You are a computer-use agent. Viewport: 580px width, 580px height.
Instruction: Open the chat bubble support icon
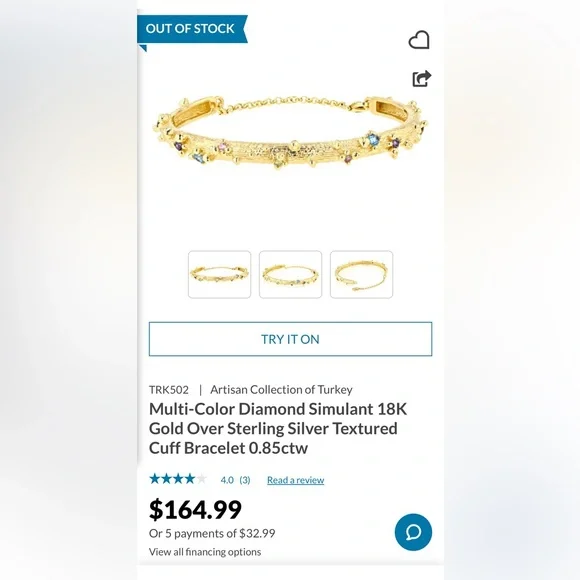coord(413,532)
